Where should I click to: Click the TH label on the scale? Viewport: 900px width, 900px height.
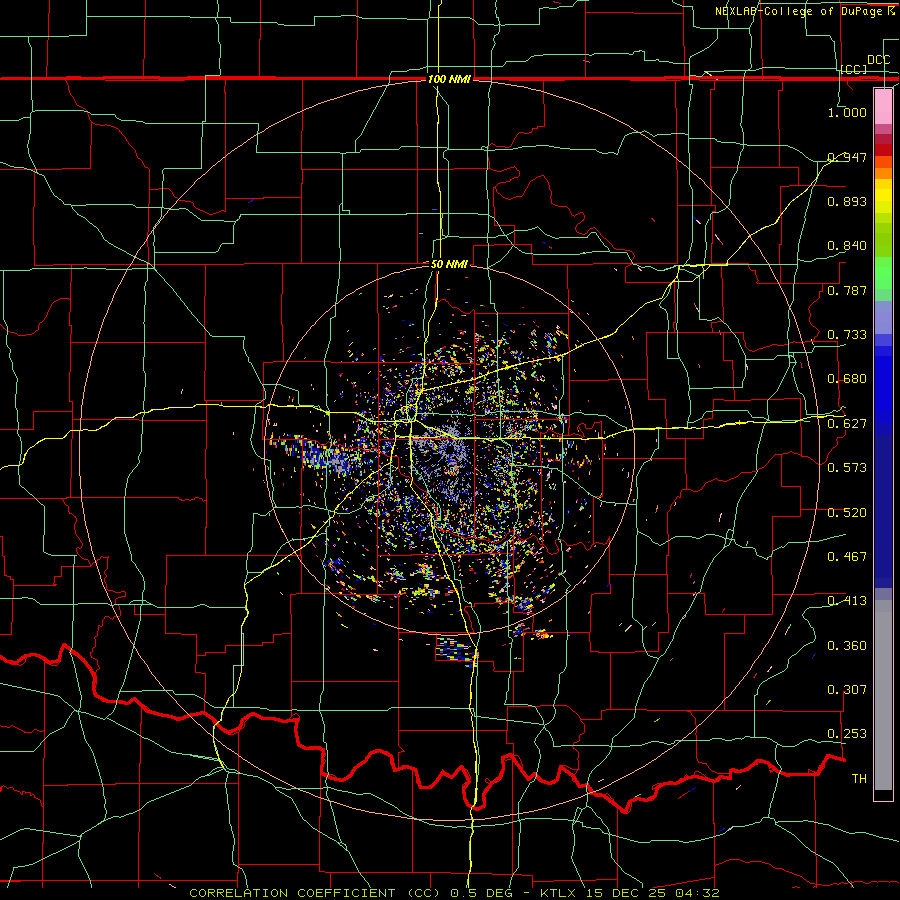point(859,779)
